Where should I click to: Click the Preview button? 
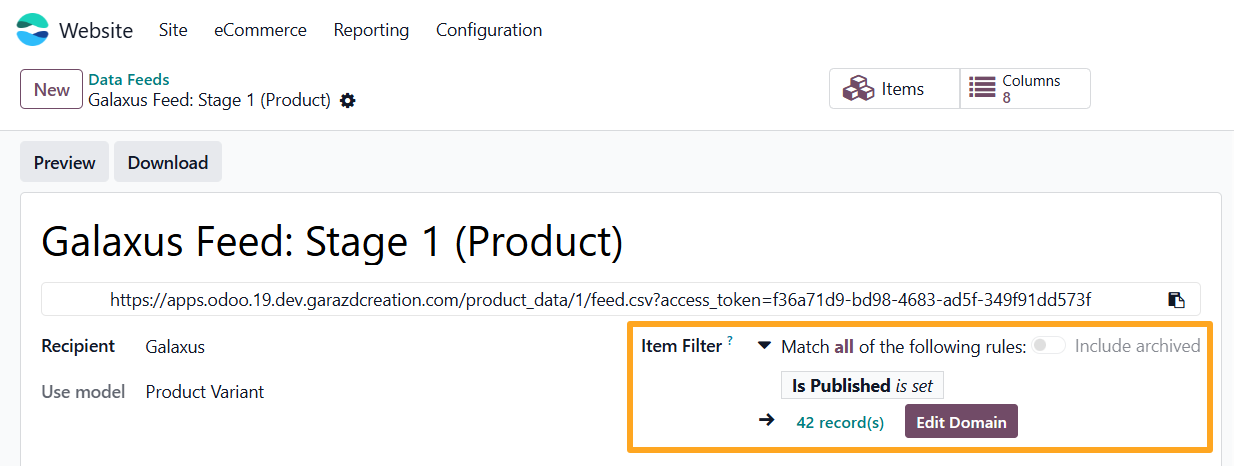[x=65, y=162]
